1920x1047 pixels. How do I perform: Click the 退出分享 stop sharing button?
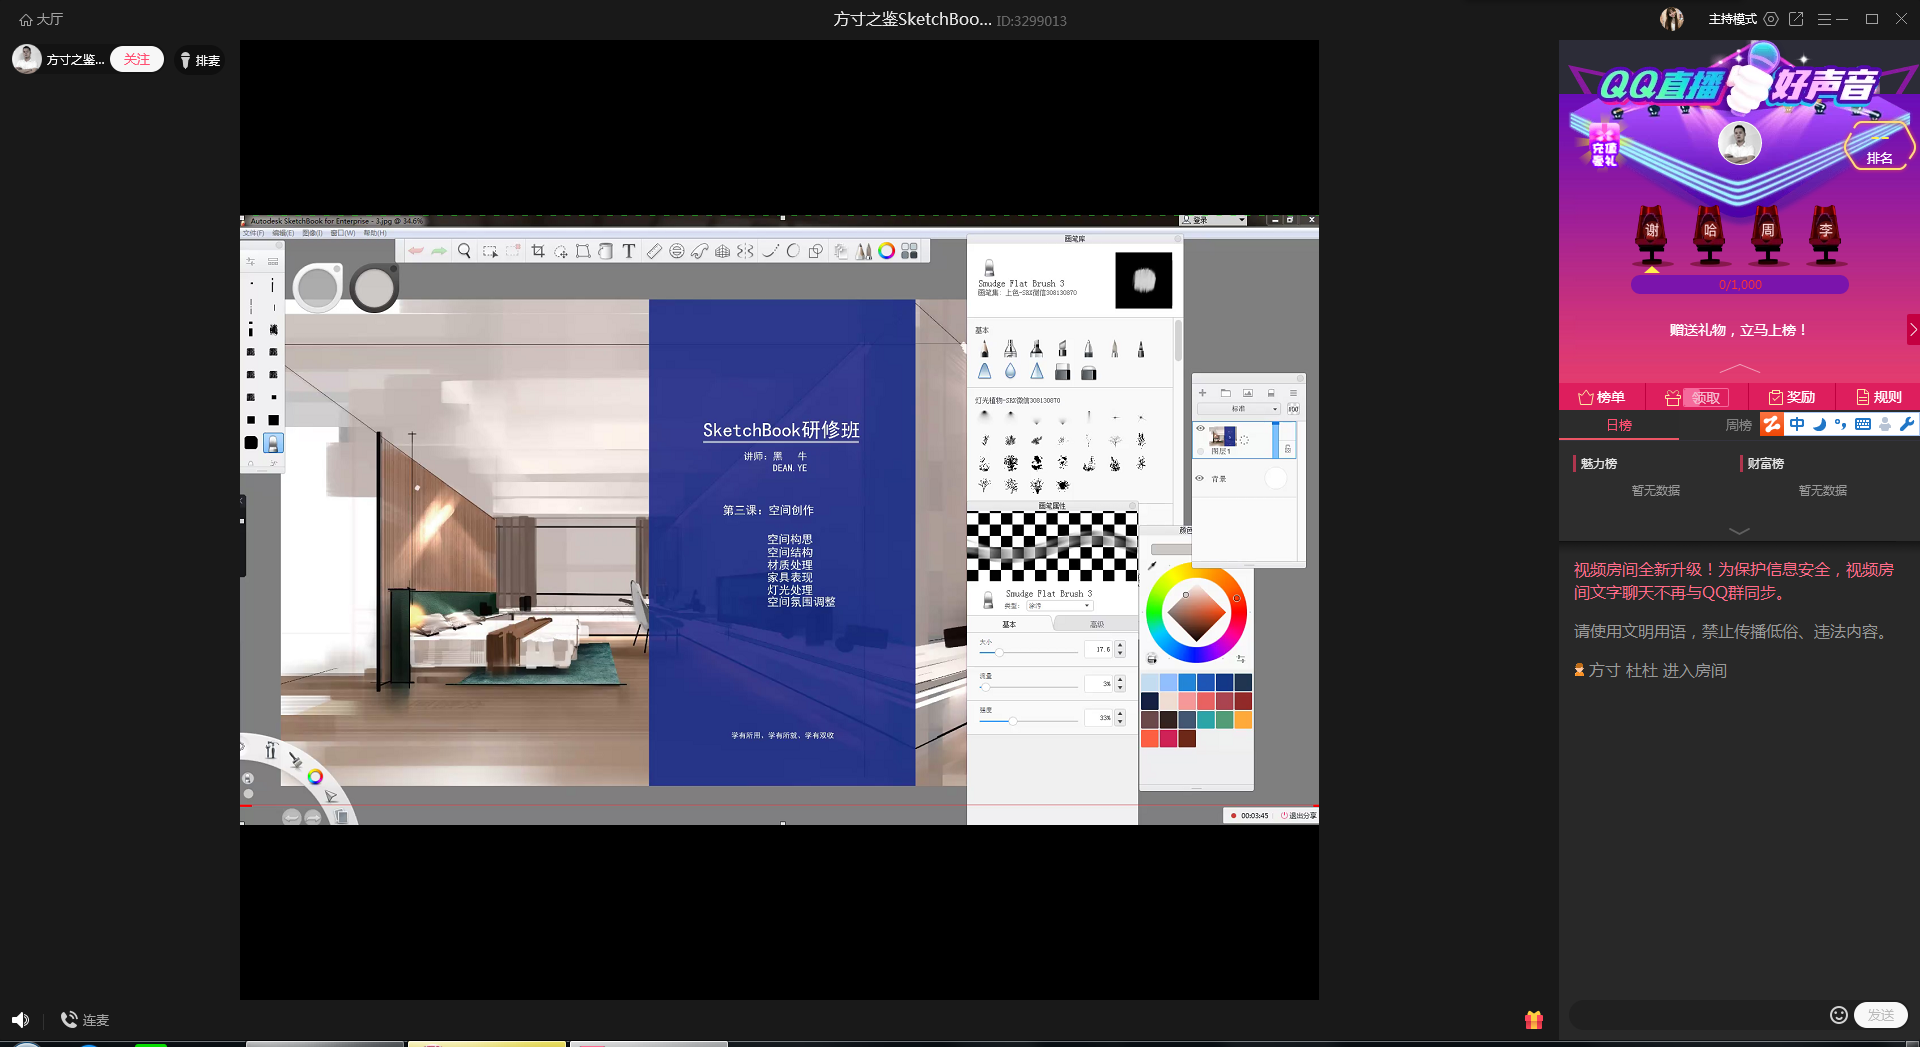1298,815
